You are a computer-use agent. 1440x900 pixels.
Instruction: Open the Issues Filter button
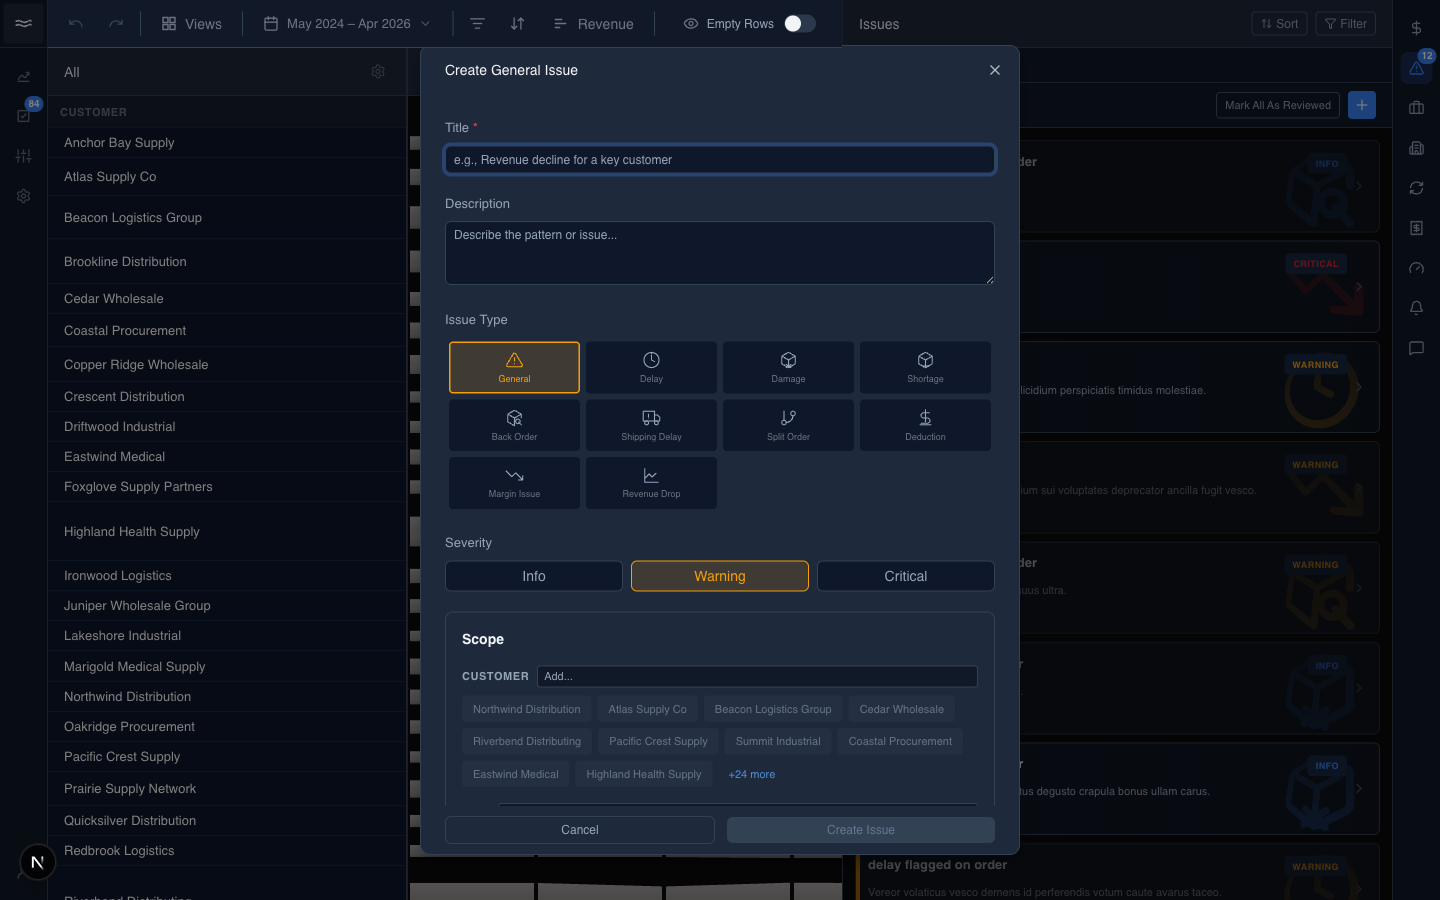point(1346,23)
